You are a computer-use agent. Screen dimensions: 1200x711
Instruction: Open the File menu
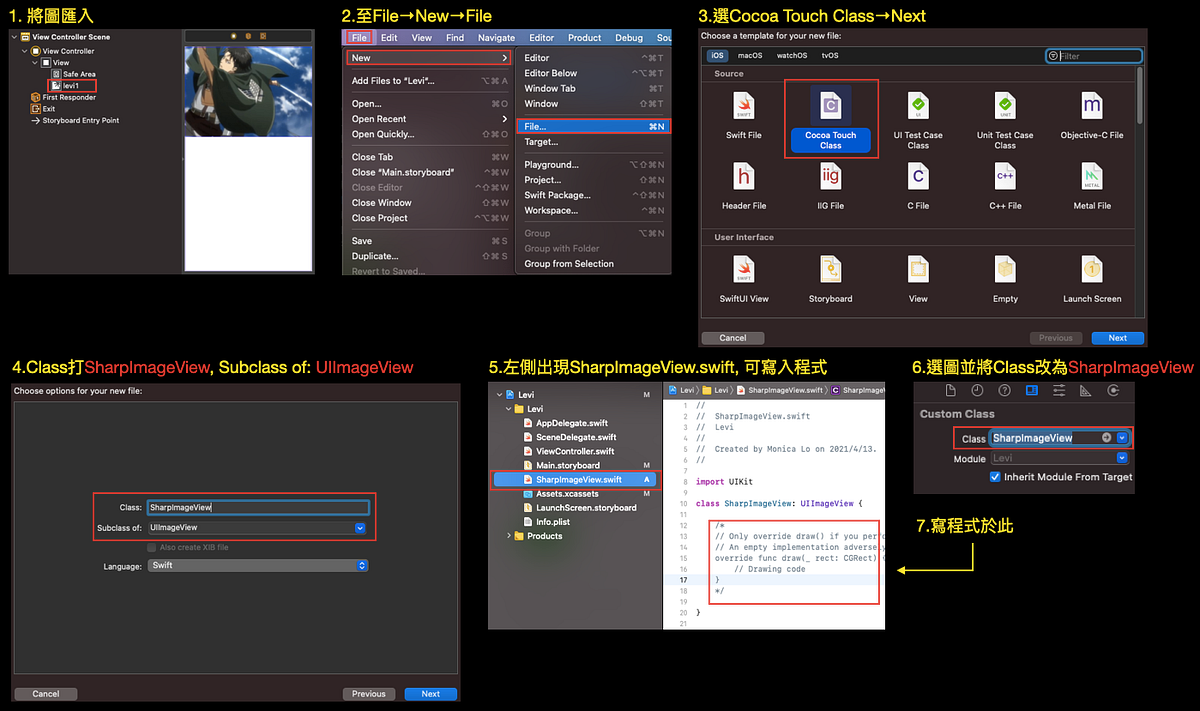pyautogui.click(x=359, y=37)
